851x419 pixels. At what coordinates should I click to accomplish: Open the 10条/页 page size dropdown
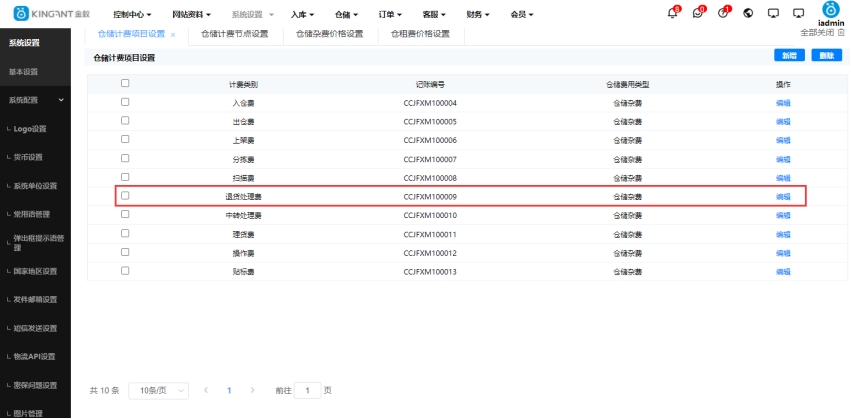tap(158, 391)
